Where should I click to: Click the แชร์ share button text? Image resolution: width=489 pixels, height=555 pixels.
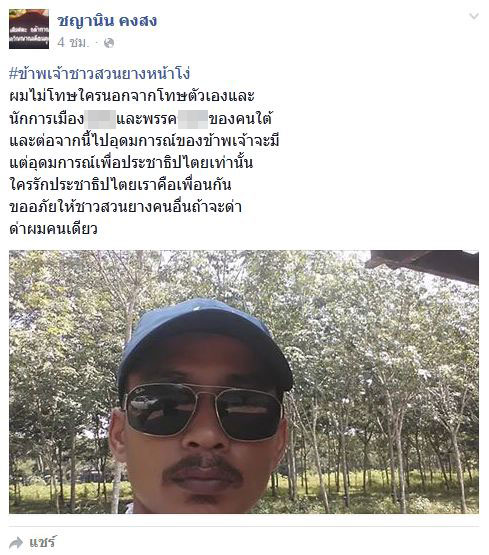coord(42,542)
